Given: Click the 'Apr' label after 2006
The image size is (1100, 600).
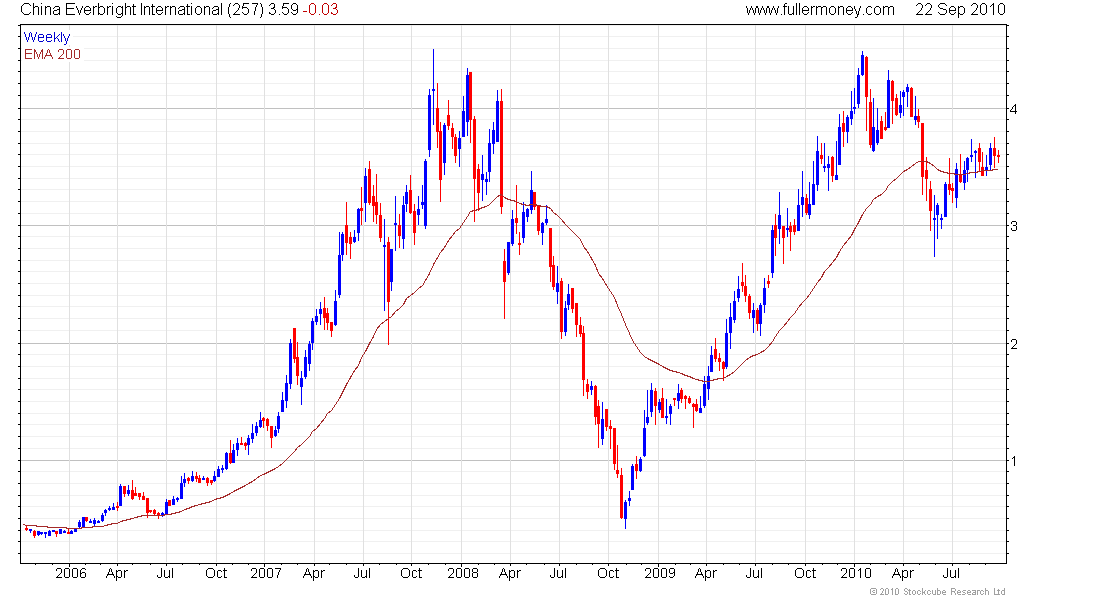Looking at the screenshot, I should coord(116,573).
